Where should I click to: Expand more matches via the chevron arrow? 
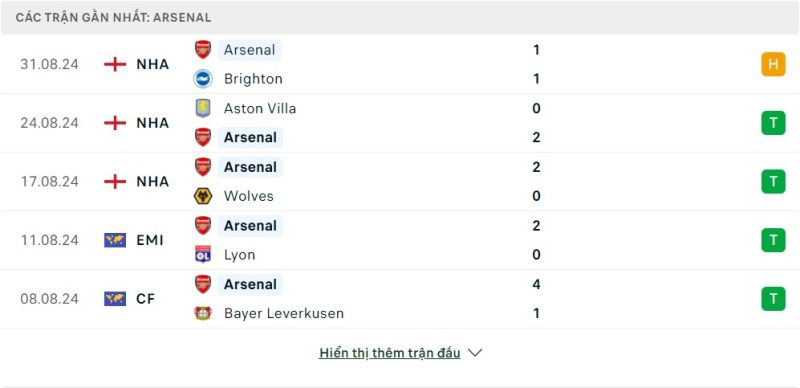tap(475, 353)
